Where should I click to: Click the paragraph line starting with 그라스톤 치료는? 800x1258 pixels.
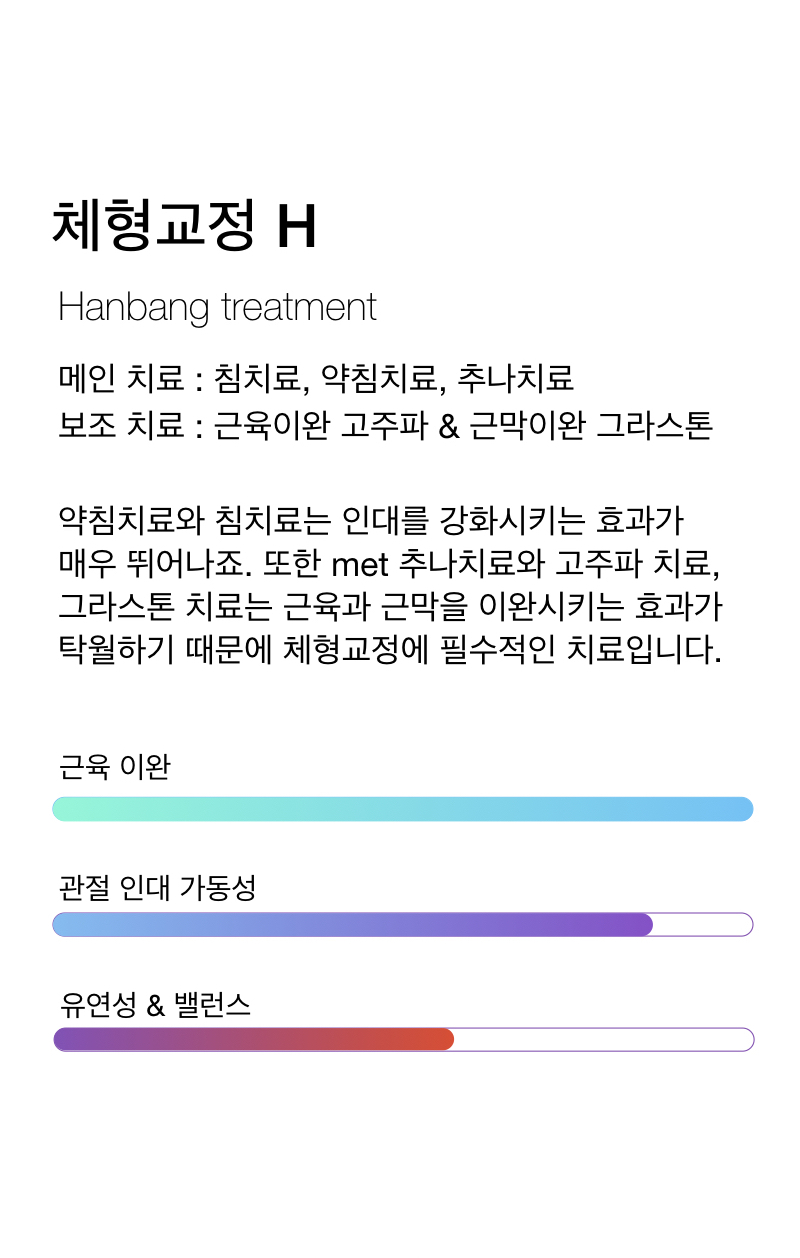point(390,606)
